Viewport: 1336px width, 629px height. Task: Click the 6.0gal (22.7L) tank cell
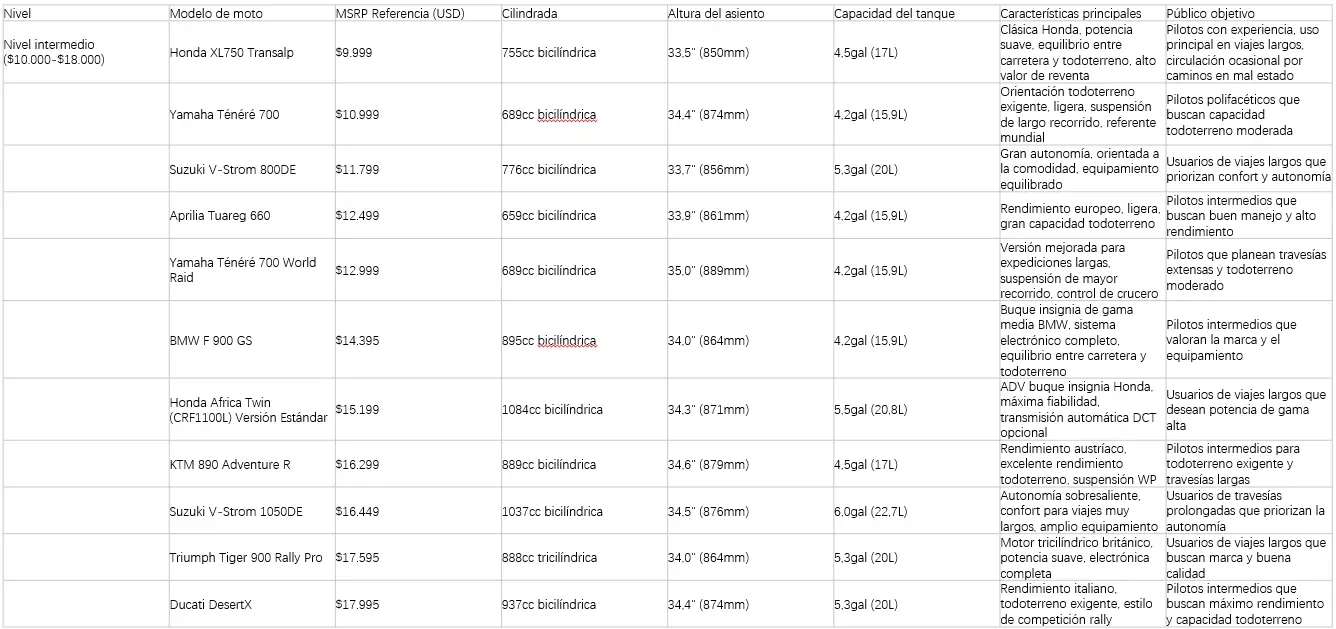[915, 511]
